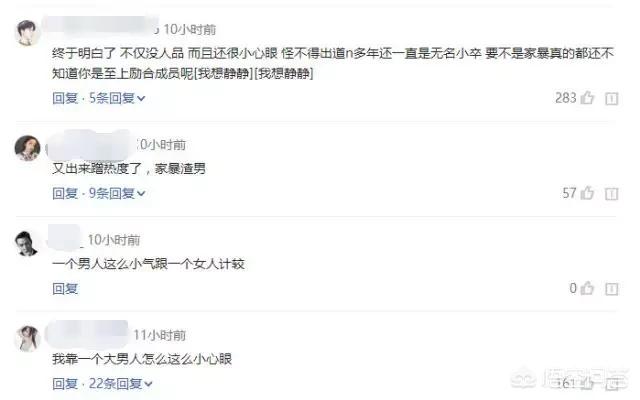Like the comment with 283 likes
The height and width of the screenshot is (400, 640).
point(587,98)
